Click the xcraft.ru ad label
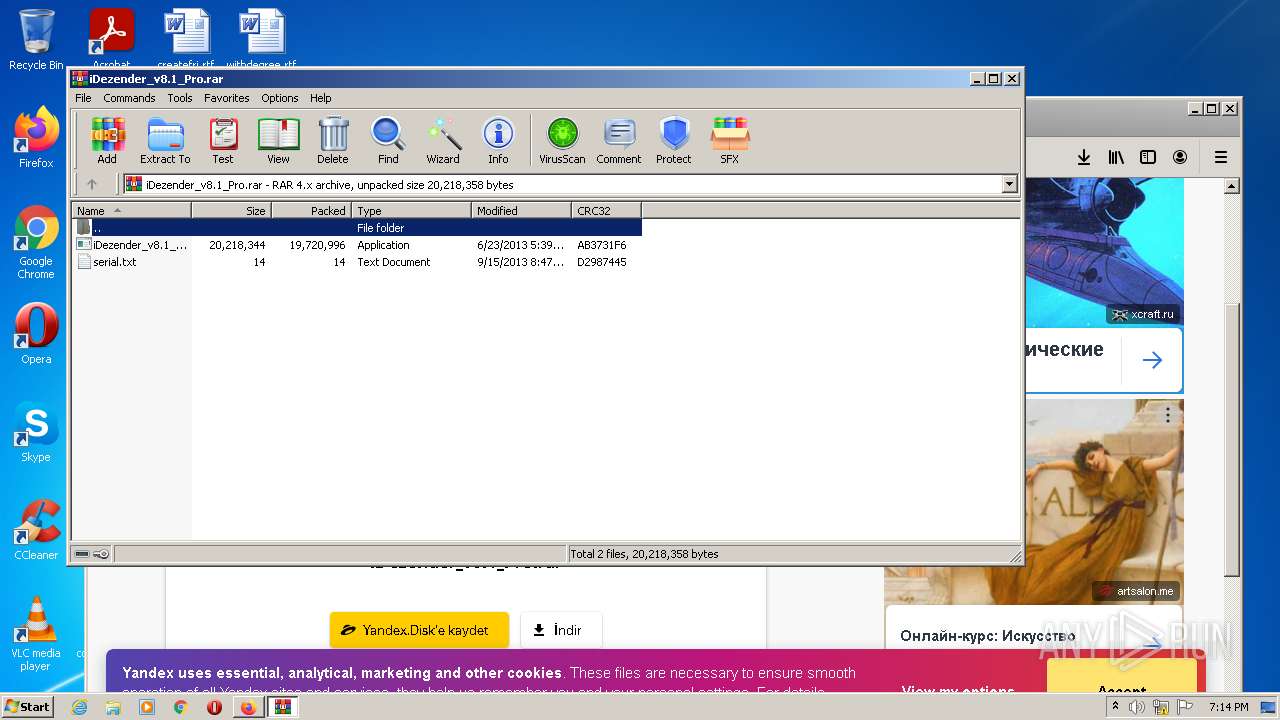1280x720 pixels. pos(1144,314)
